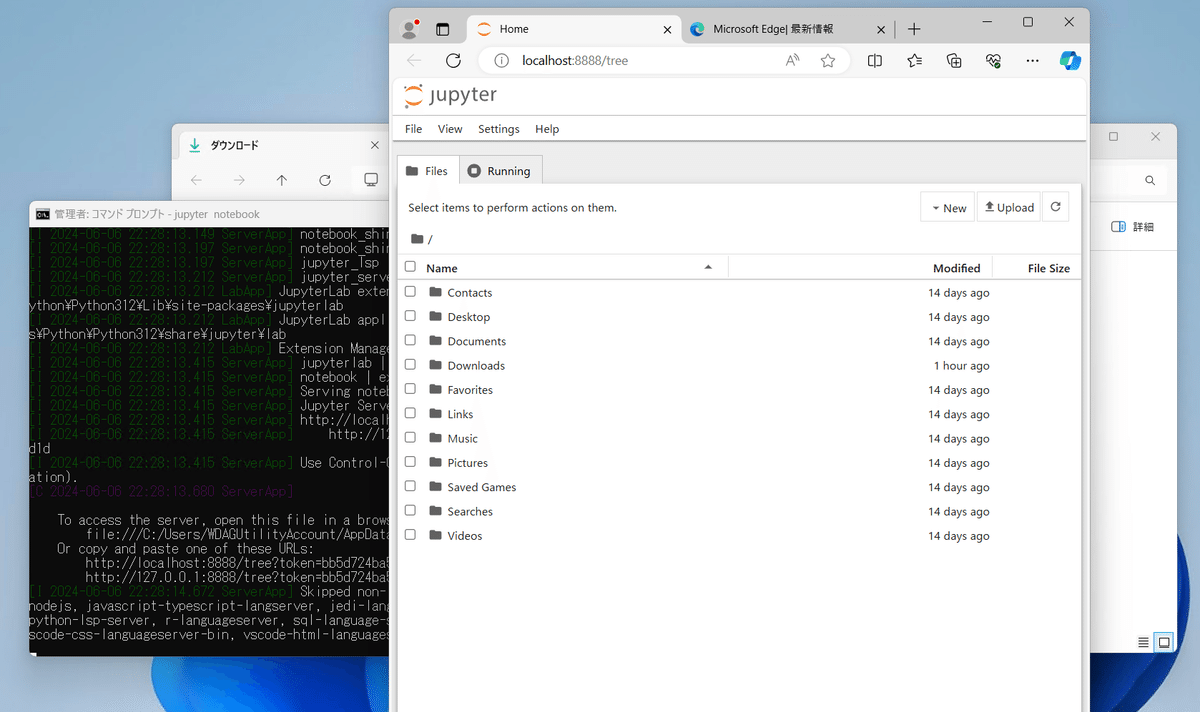Check the Saved Games folder checkbox
Image resolution: width=1200 pixels, height=712 pixels.
pyautogui.click(x=410, y=486)
